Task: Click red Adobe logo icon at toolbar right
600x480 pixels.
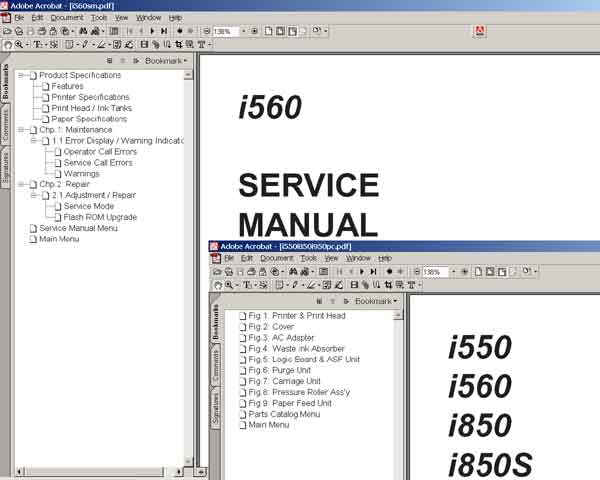Action: point(480,31)
